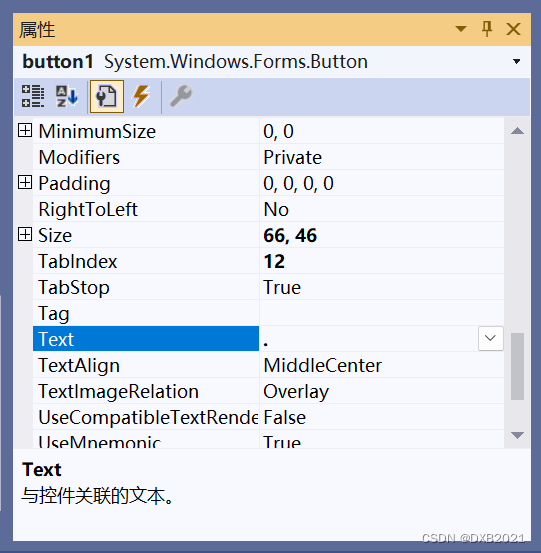Click the scrollbar down arrow

[517, 435]
